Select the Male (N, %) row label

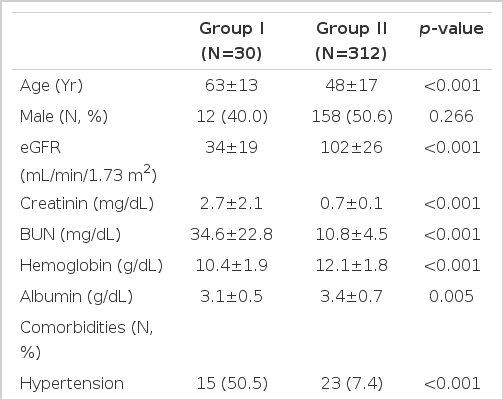(x=64, y=117)
